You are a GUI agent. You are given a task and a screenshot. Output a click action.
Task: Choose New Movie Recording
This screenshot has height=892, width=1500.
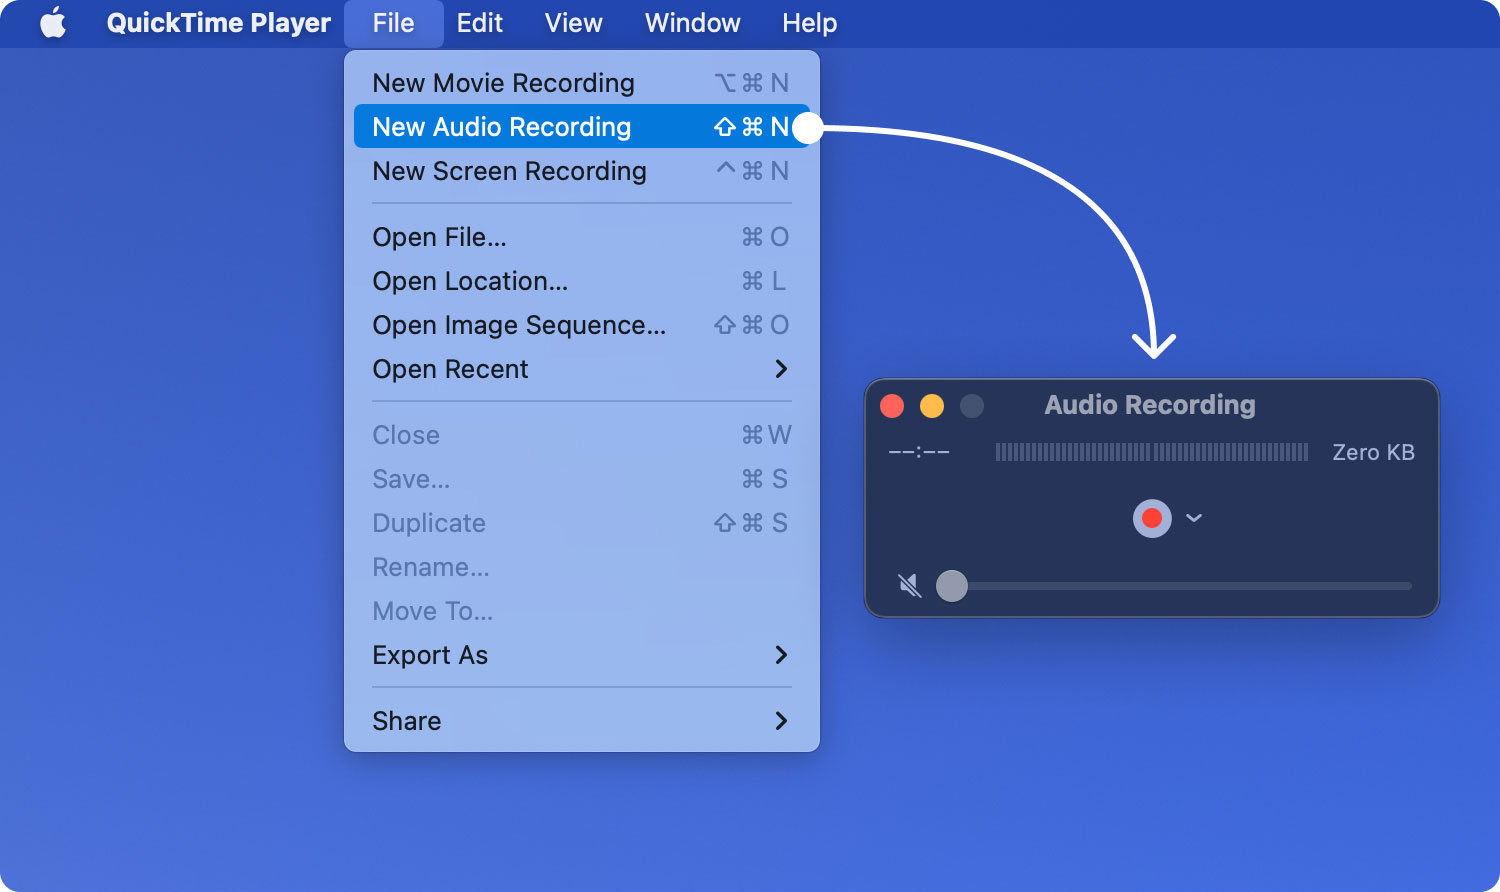coord(581,83)
